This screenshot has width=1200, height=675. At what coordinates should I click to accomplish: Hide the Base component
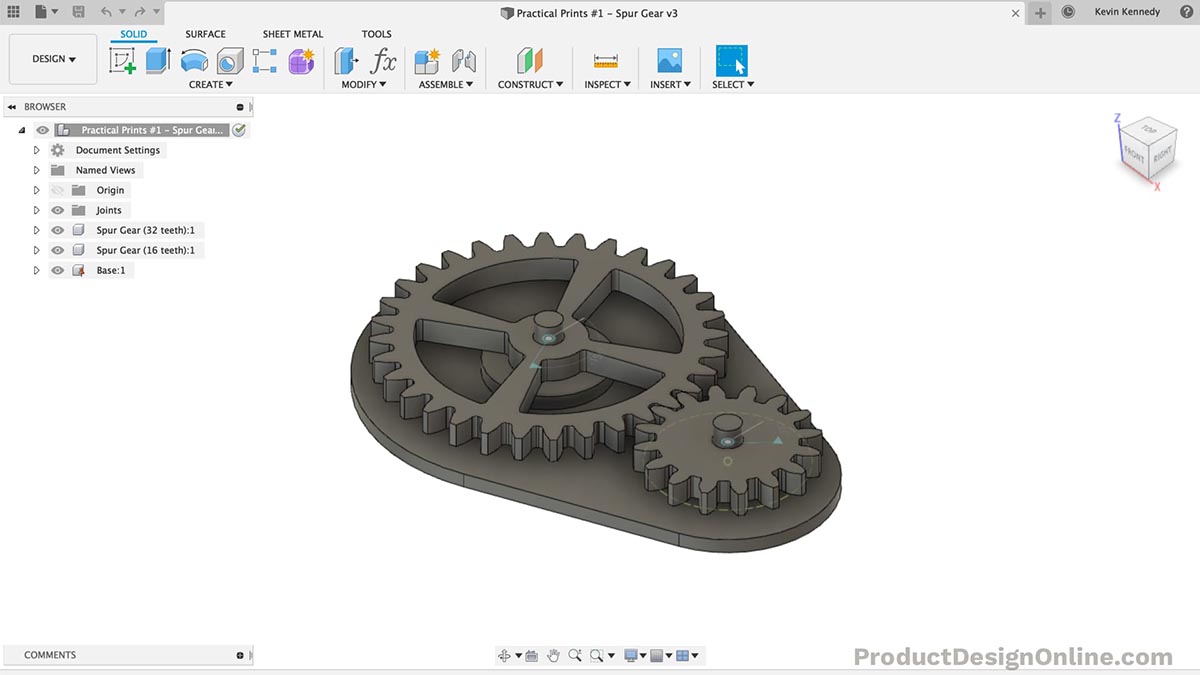coord(57,269)
